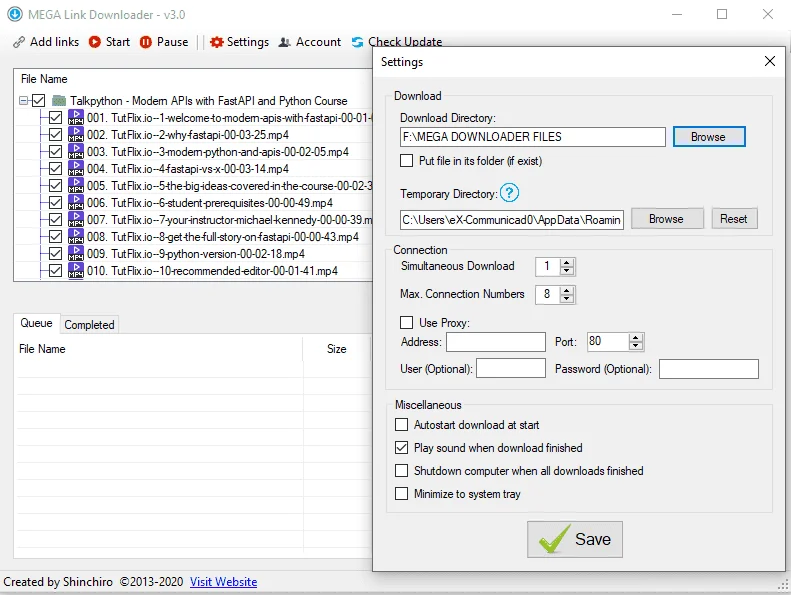Uncheck file 010 recommended-editor checkbox

pyautogui.click(x=55, y=271)
